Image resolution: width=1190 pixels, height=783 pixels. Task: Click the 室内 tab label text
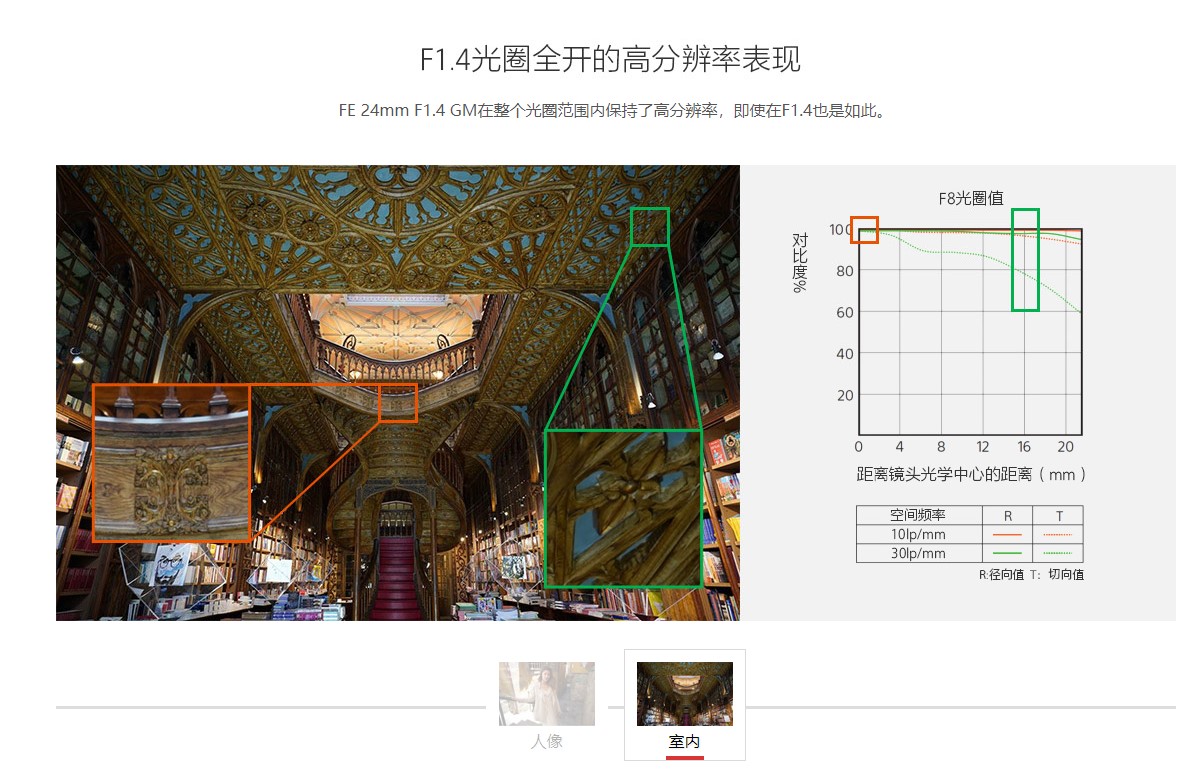coord(684,742)
